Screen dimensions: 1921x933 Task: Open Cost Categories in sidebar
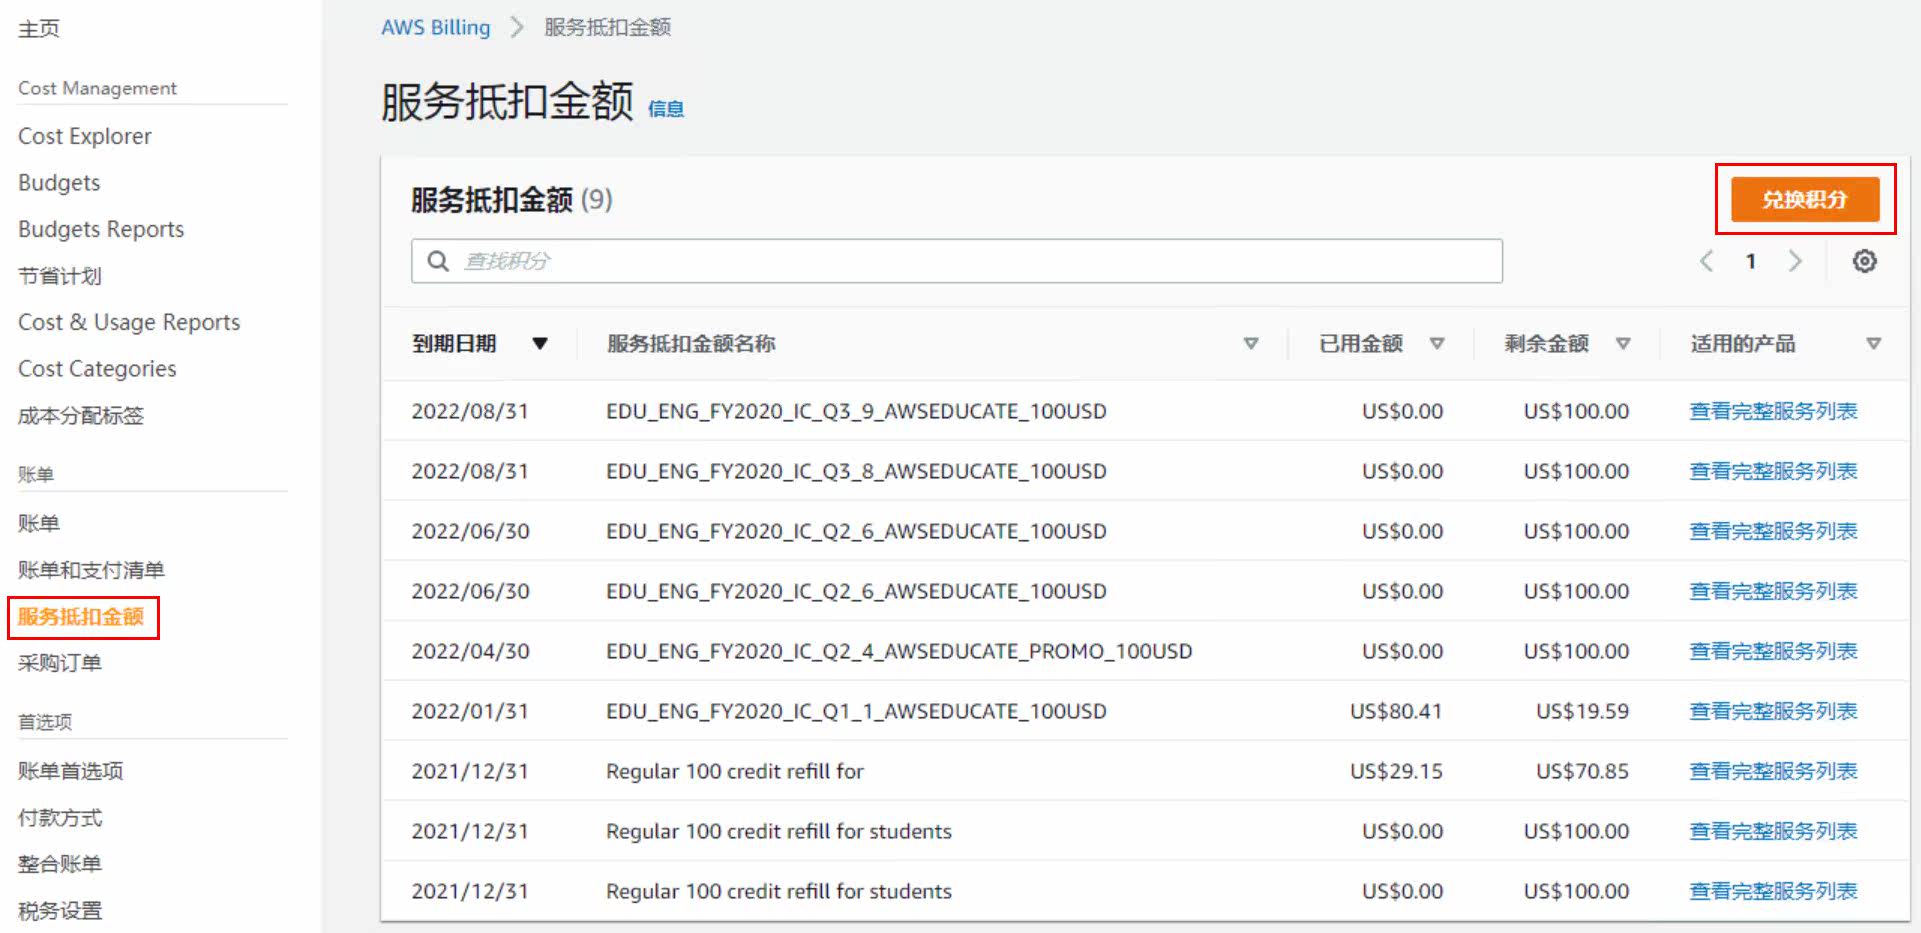(97, 369)
